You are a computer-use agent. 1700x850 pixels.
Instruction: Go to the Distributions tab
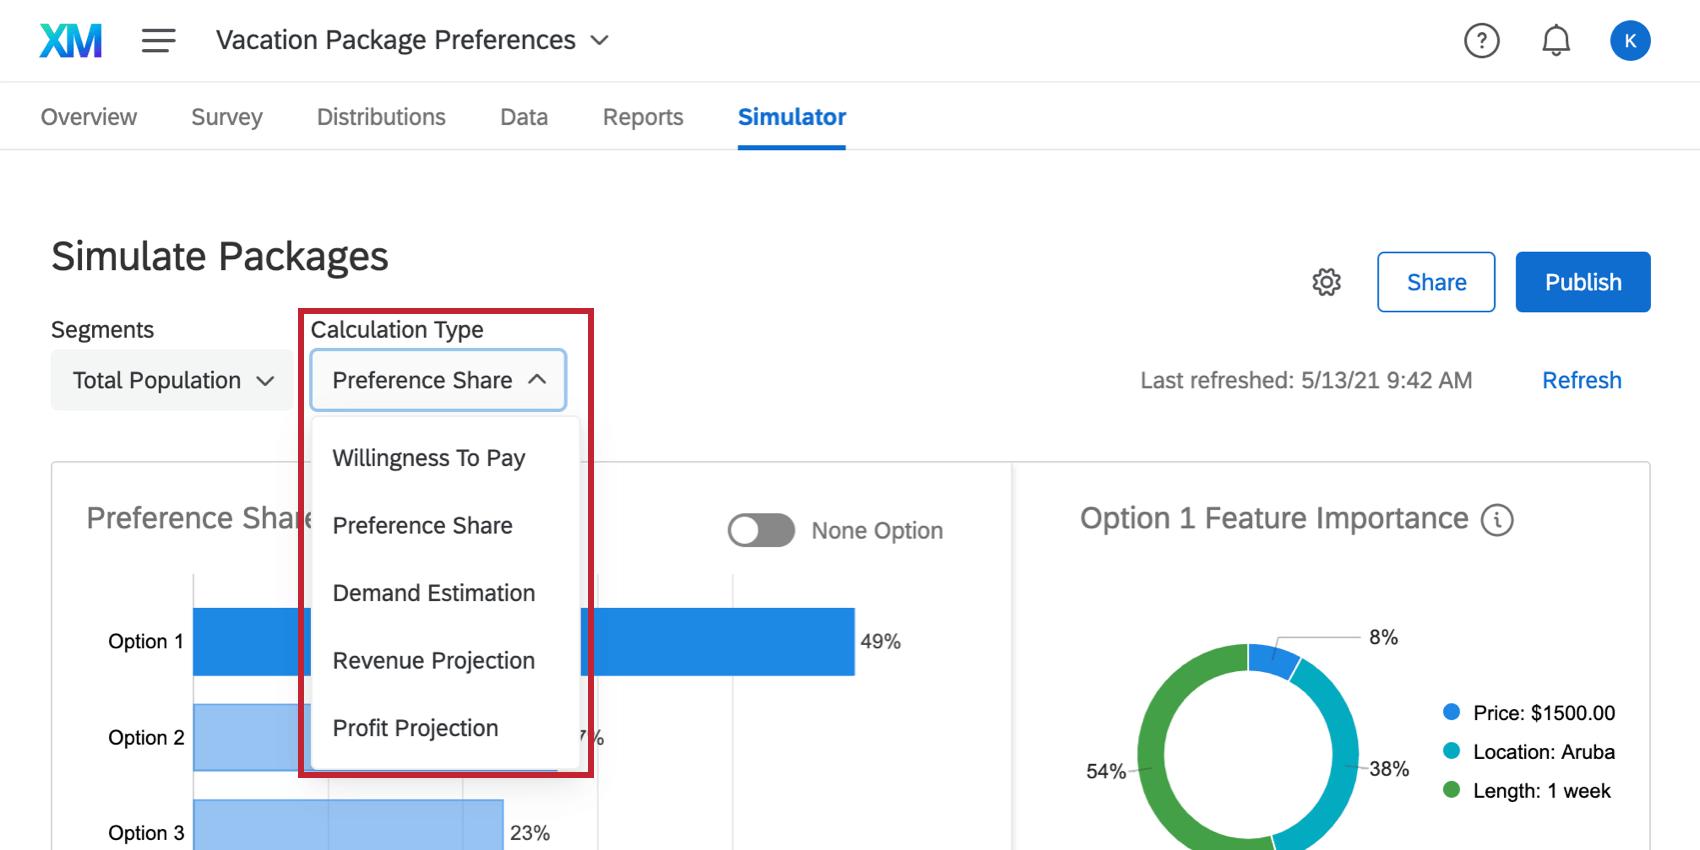381,117
